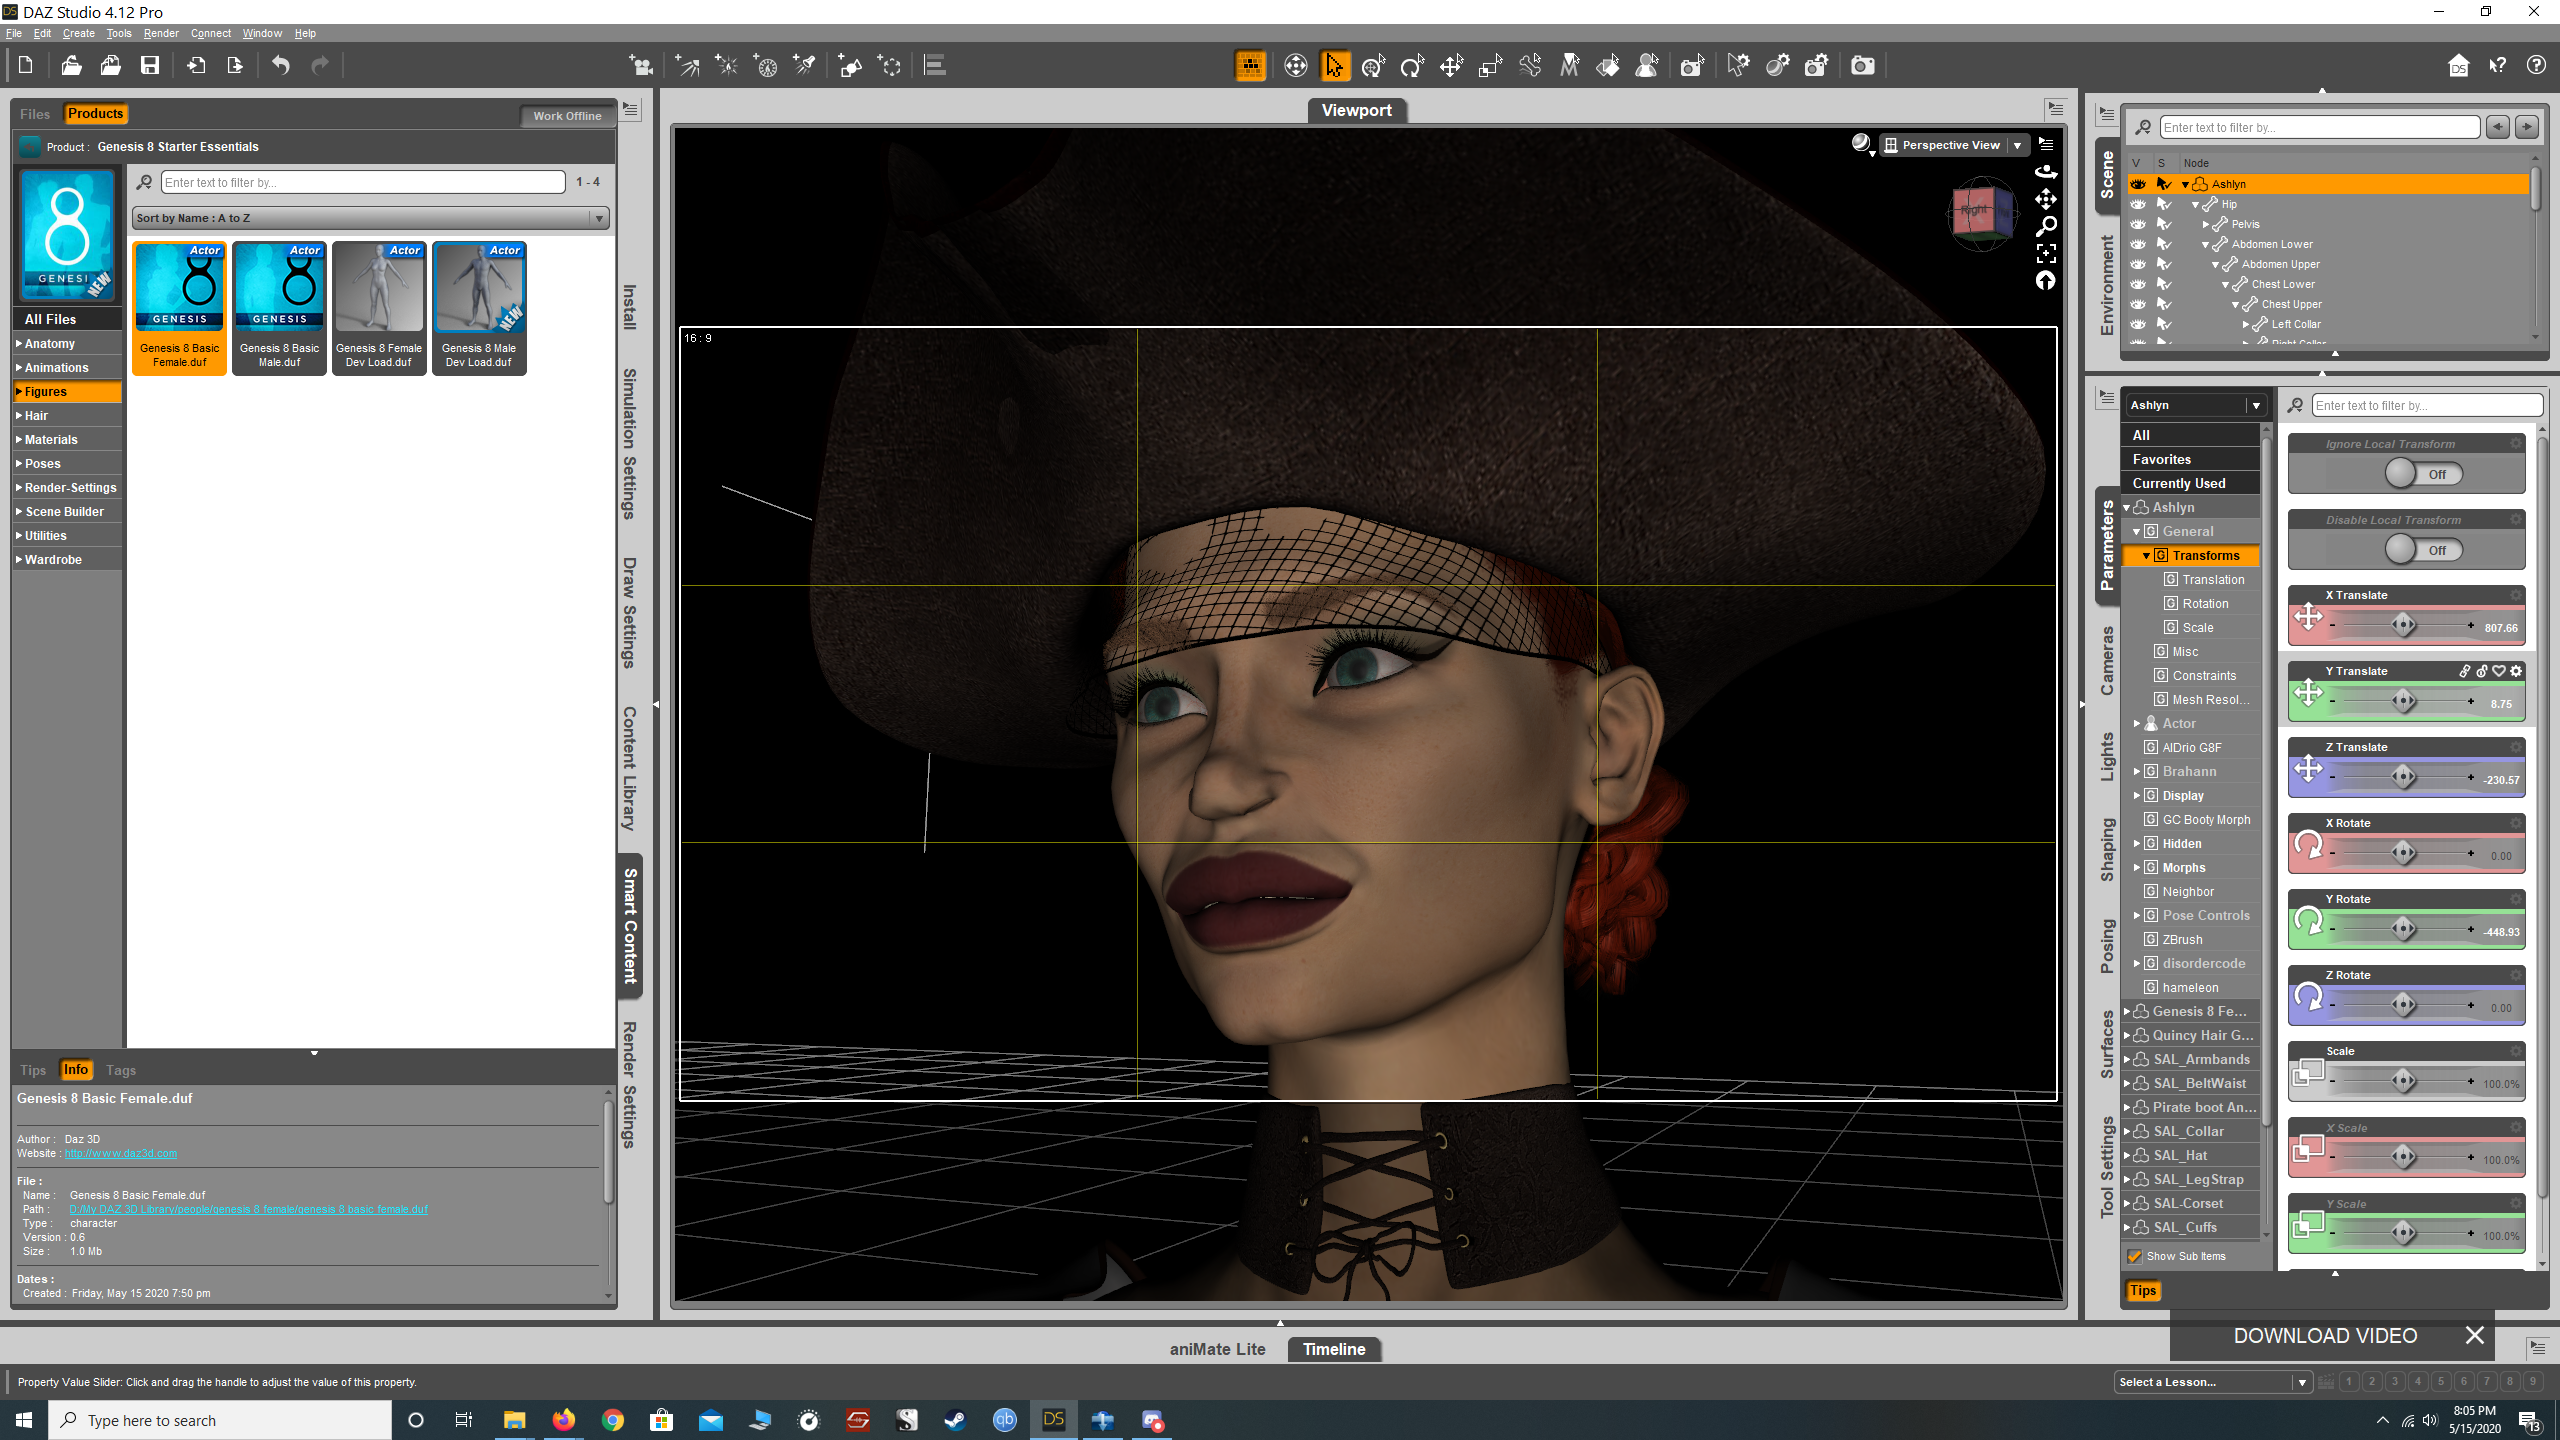Switch to the Timeline tab
This screenshot has width=2560, height=1440.
point(1334,1349)
